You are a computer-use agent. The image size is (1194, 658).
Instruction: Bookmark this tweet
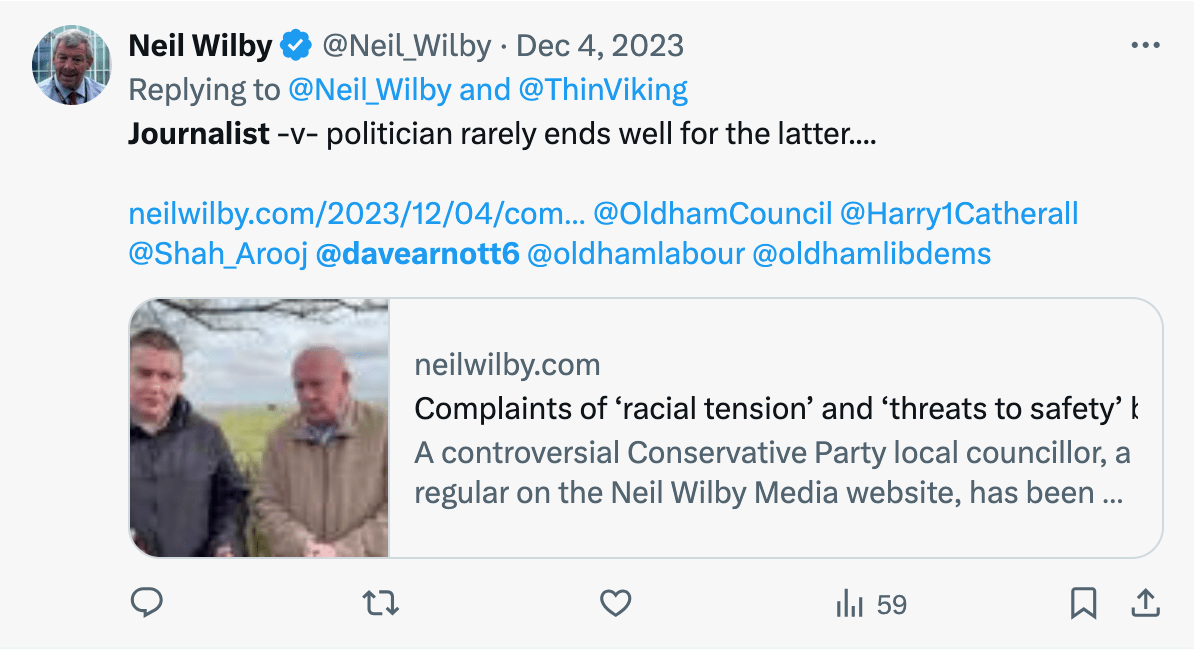click(x=1083, y=602)
